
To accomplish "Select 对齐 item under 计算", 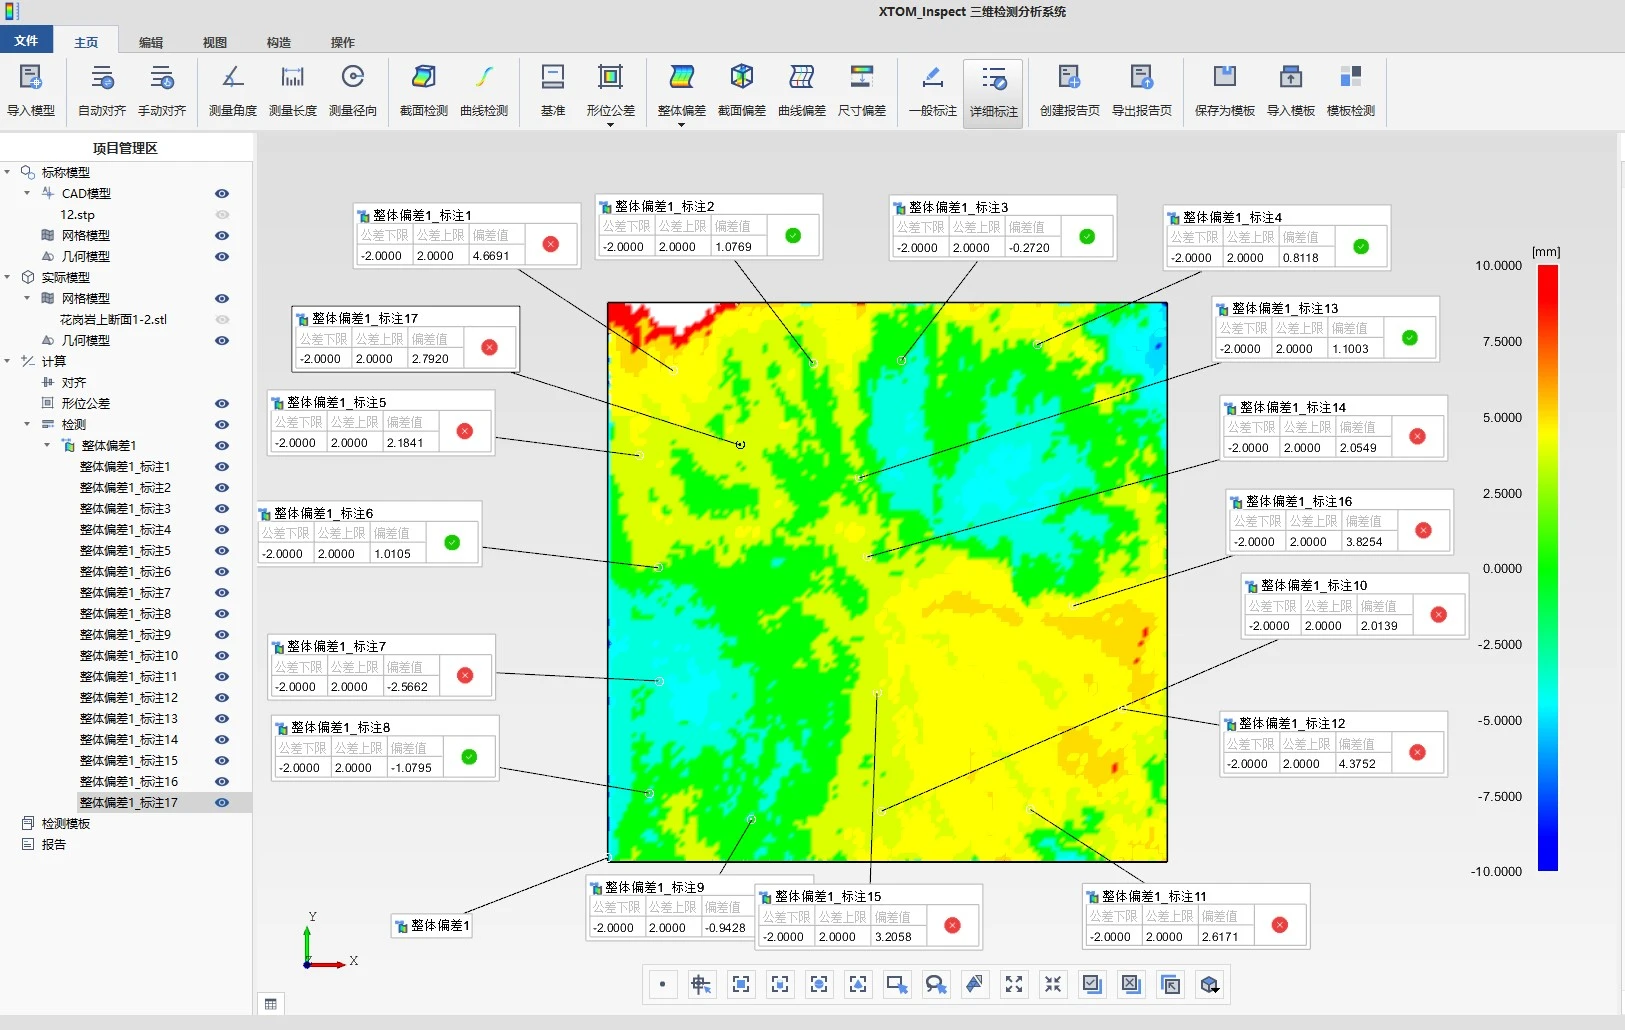I will point(74,383).
